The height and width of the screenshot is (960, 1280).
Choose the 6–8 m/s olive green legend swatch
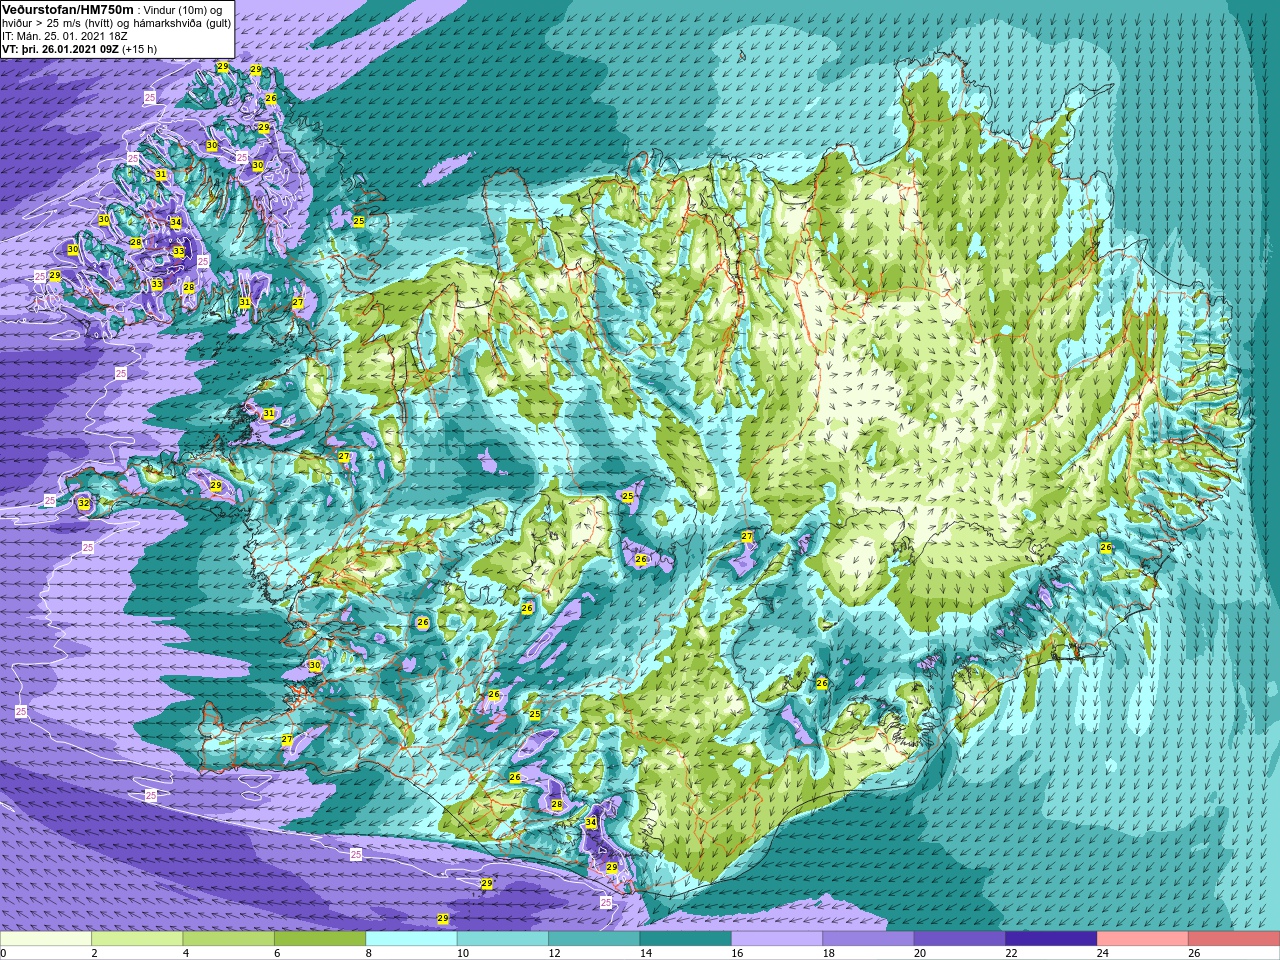coord(320,939)
